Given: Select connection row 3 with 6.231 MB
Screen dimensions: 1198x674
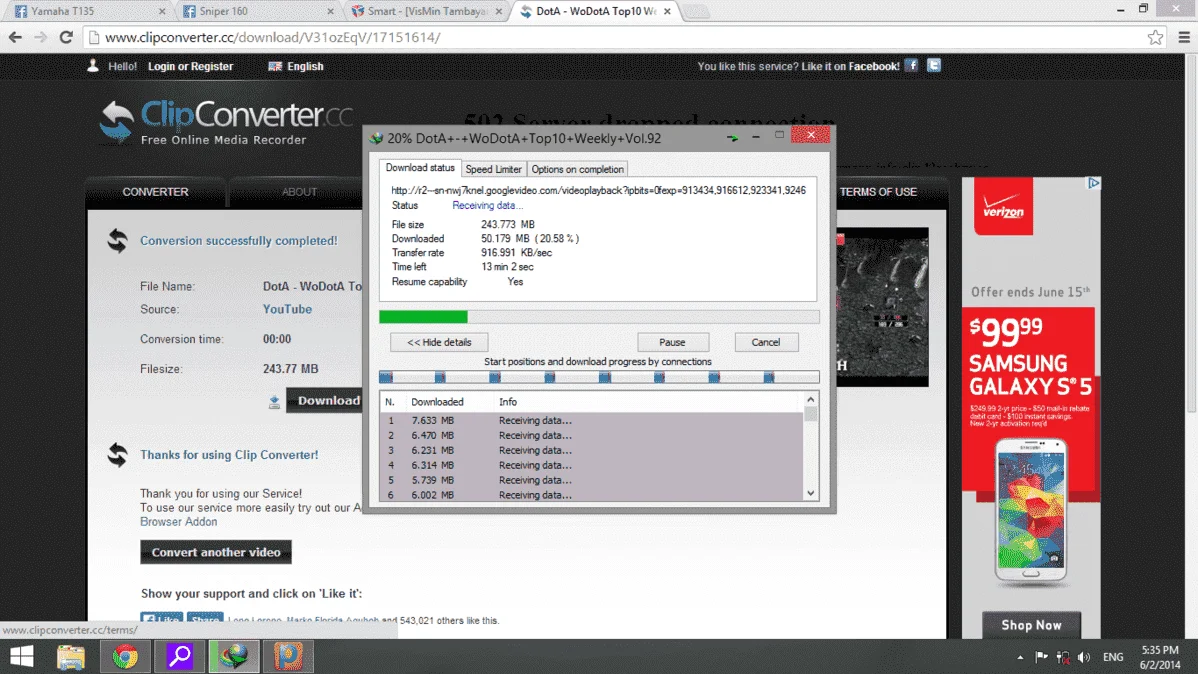Looking at the screenshot, I should click(x=592, y=450).
